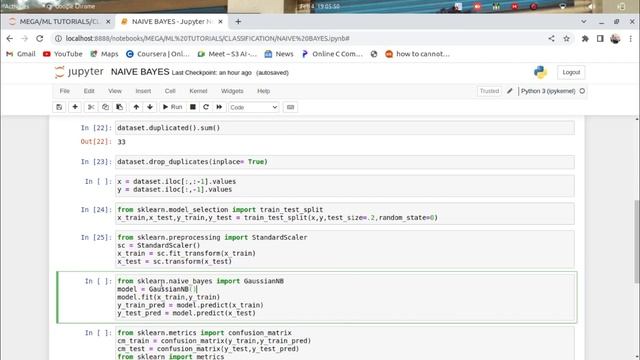The image size is (640, 360).
Task: Open the Cell menu
Action: coord(170,91)
